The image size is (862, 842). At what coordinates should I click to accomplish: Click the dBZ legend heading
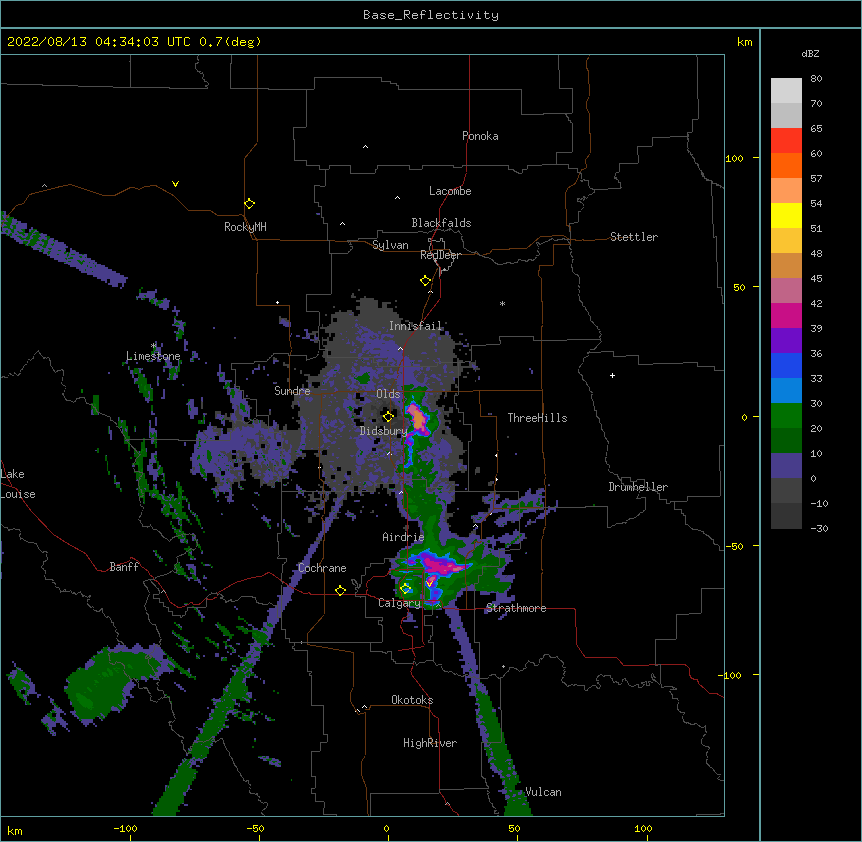[810, 53]
